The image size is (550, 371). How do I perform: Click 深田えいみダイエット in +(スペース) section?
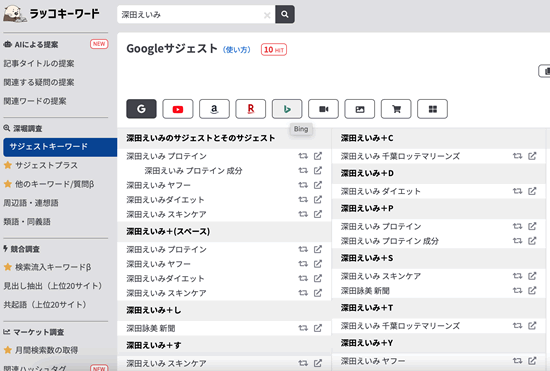coord(165,279)
